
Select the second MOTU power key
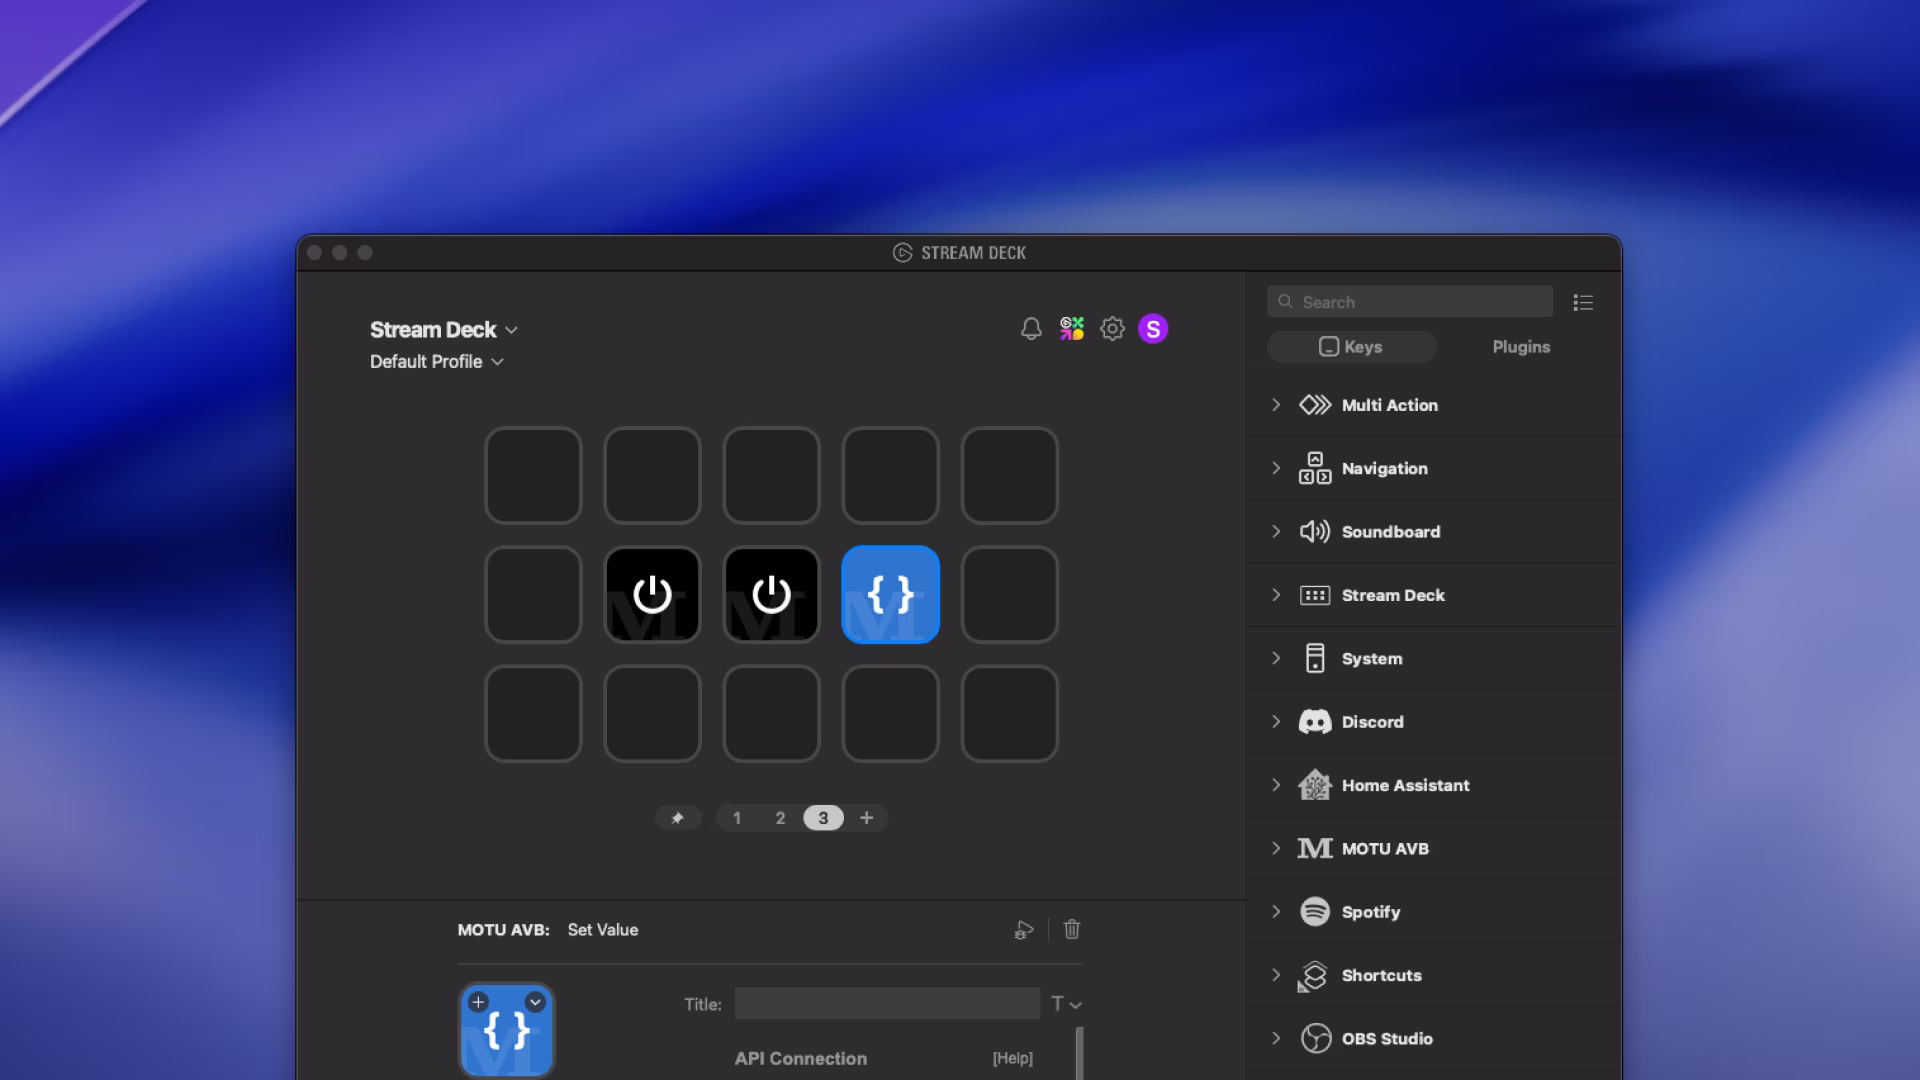click(771, 594)
